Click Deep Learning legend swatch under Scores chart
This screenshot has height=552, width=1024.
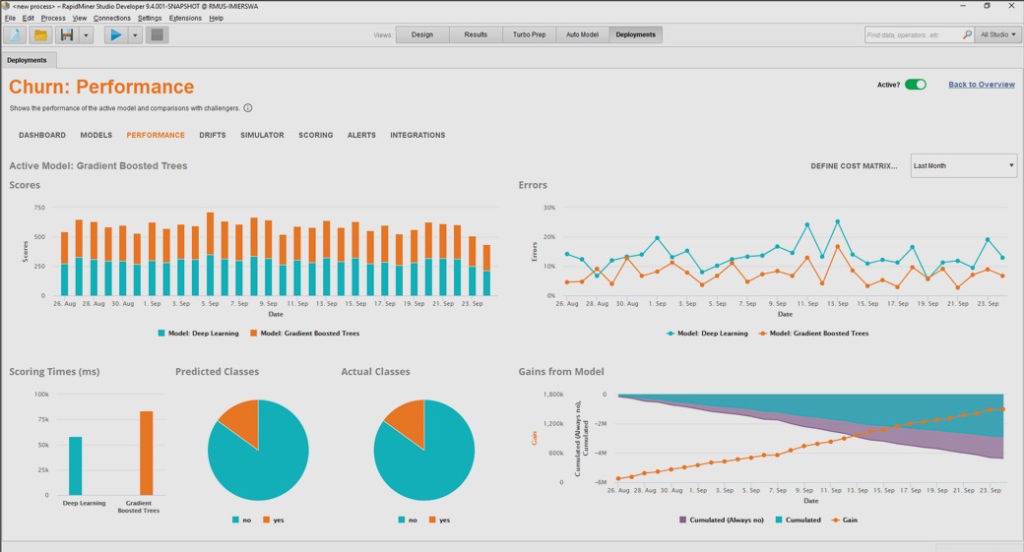161,333
